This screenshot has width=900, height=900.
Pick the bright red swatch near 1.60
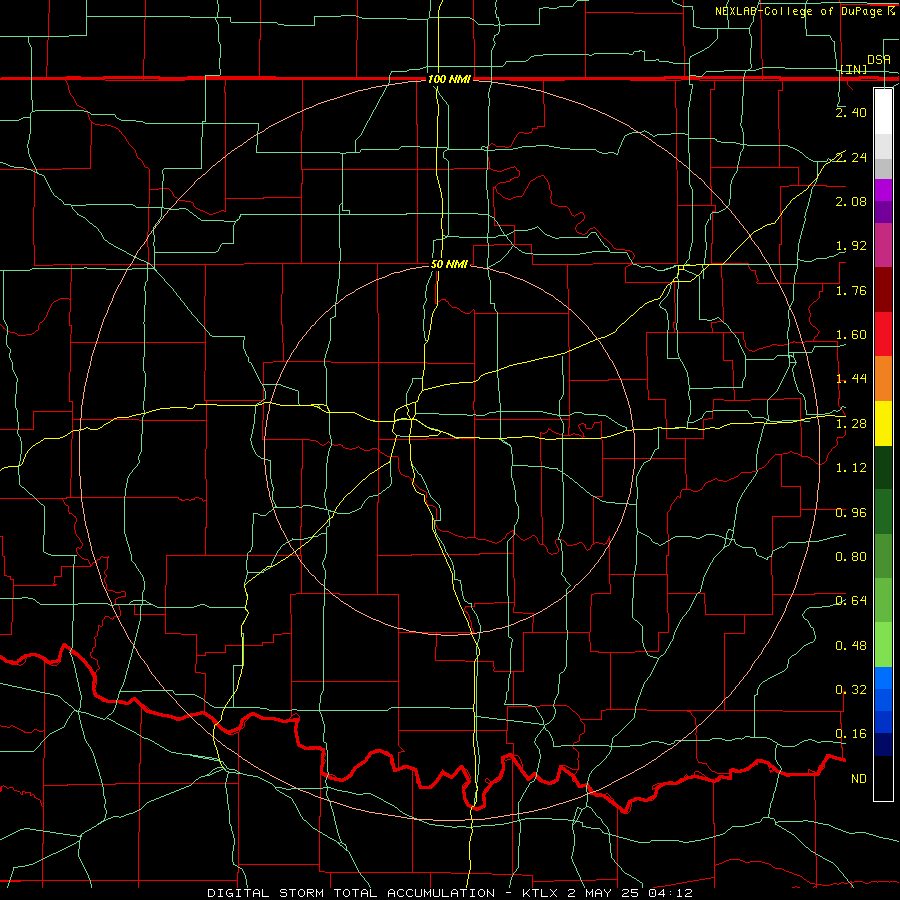point(883,334)
